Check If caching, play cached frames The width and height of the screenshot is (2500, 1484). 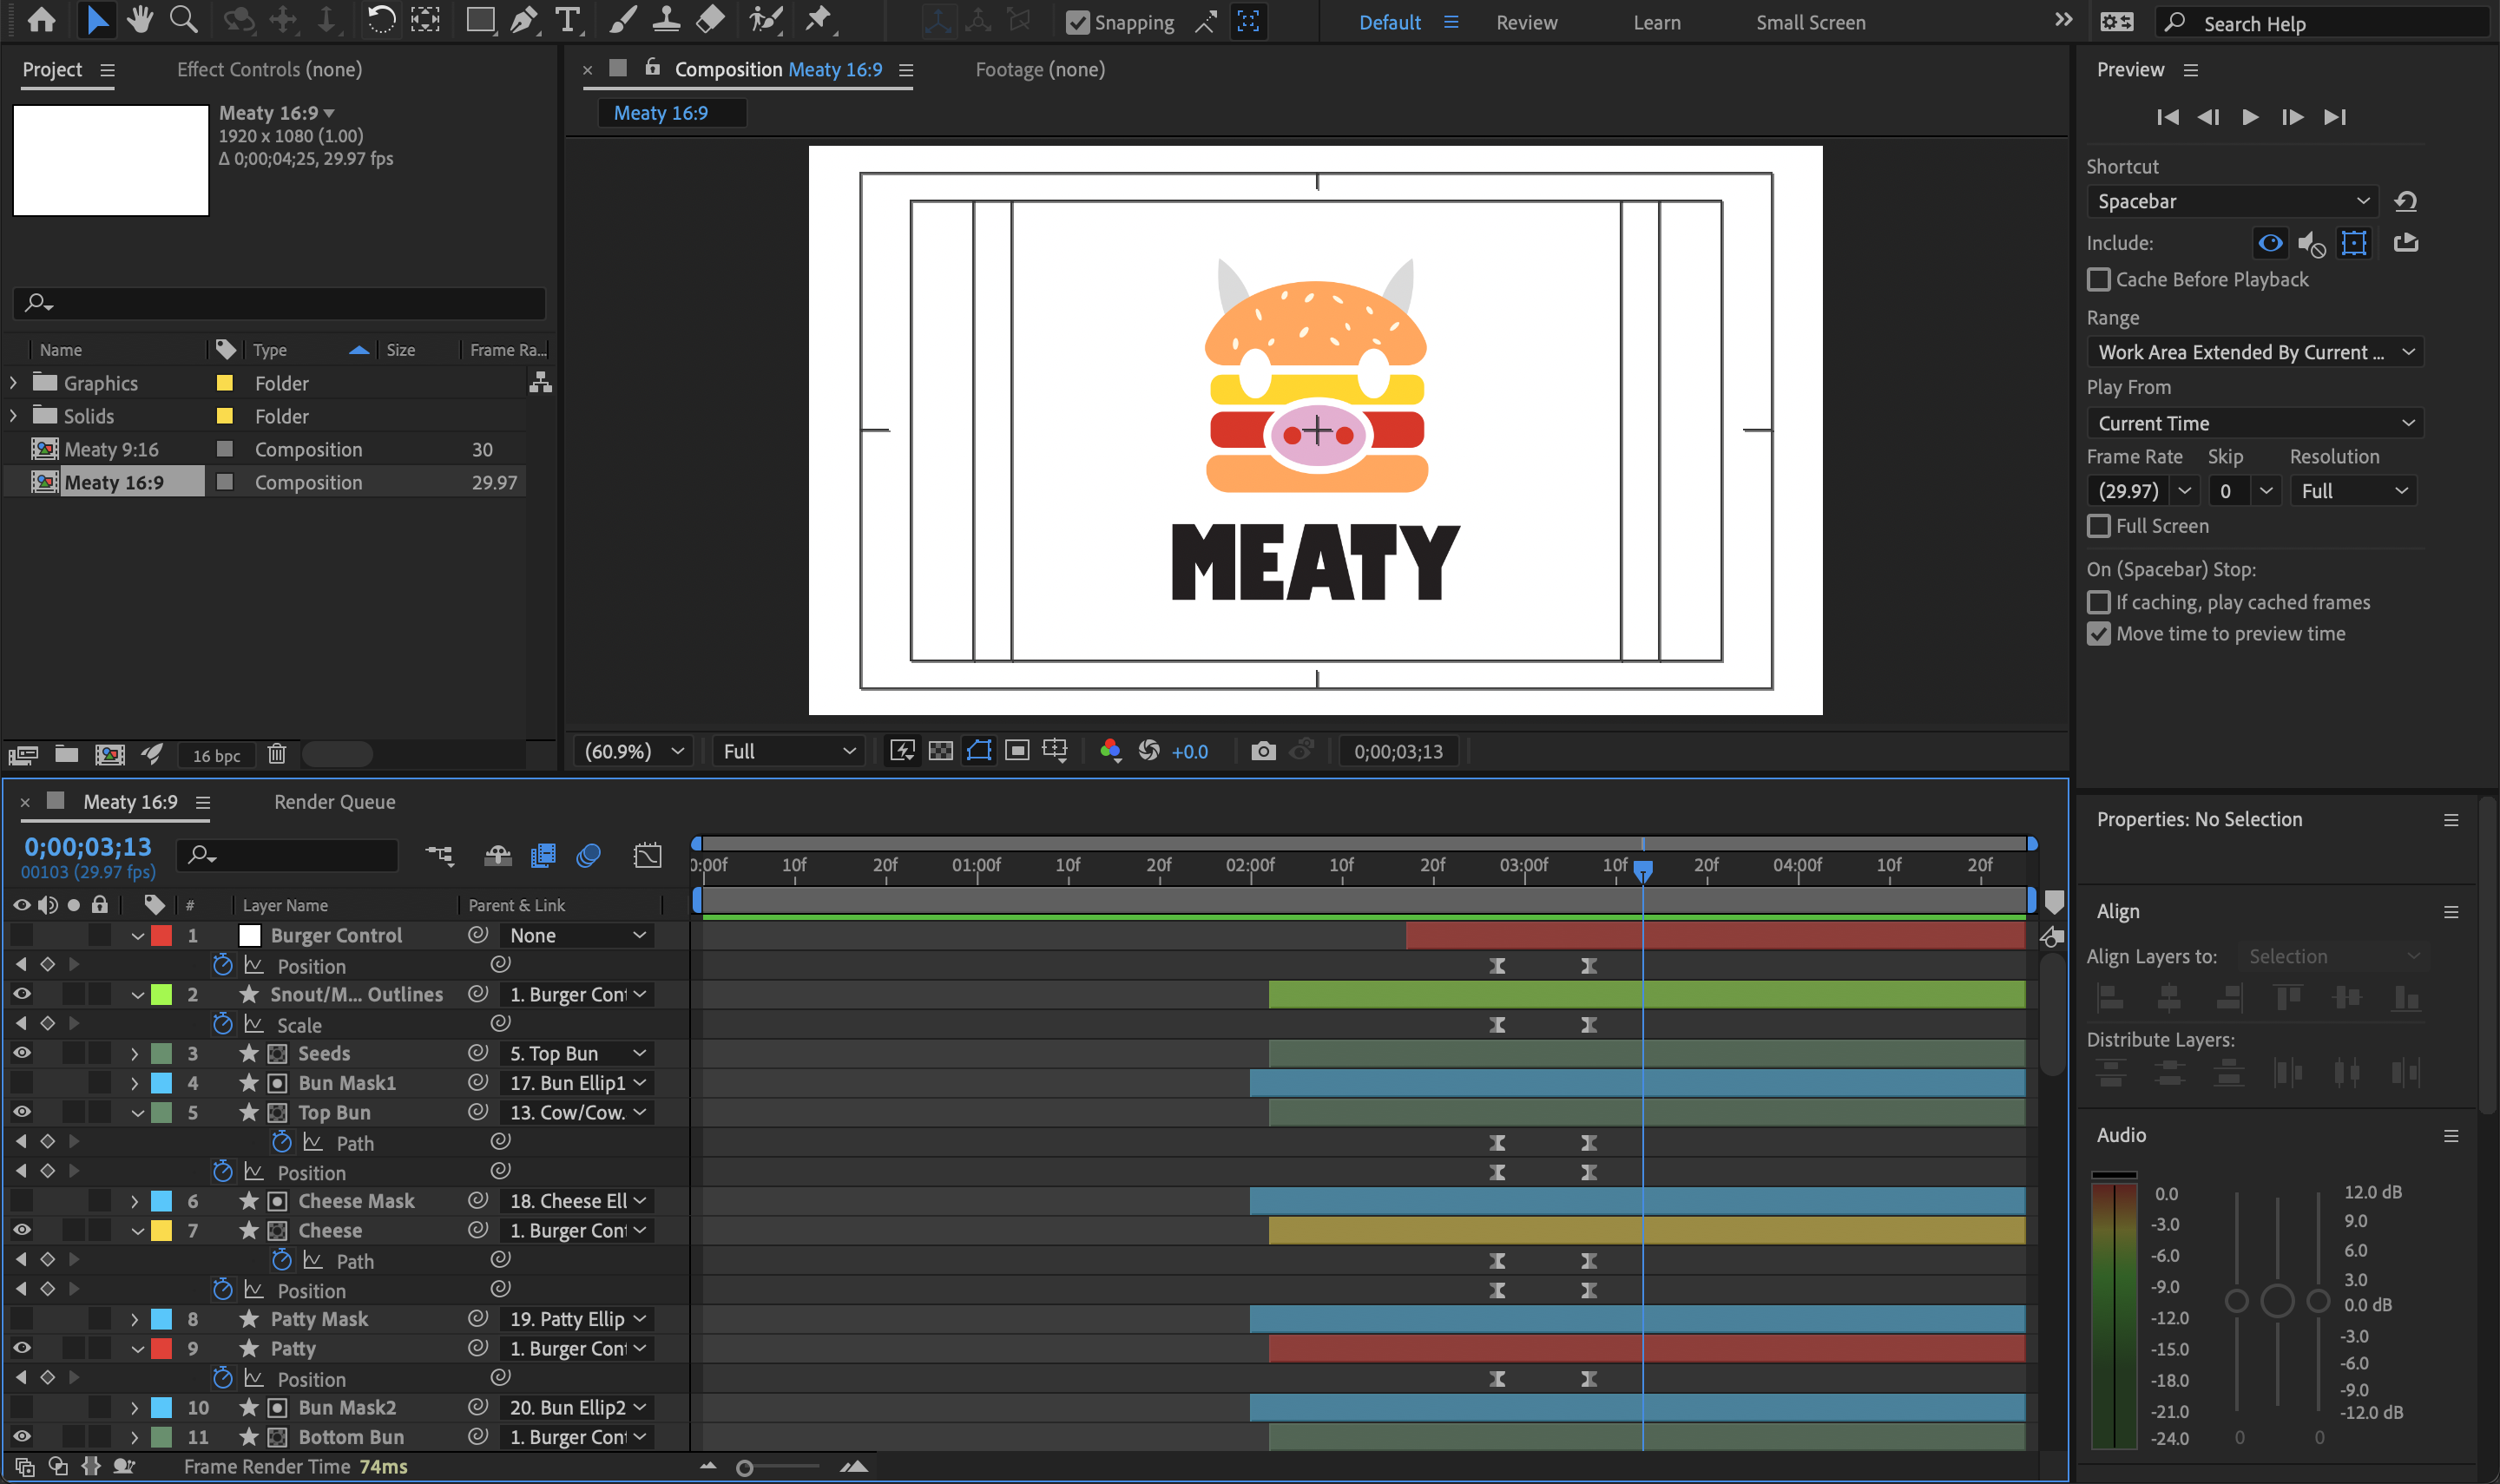point(2098,602)
